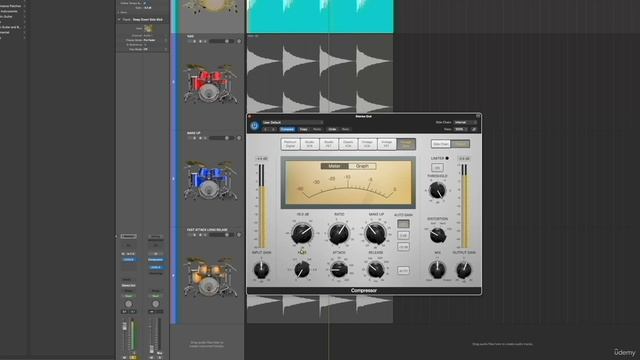Click the Make Up knob
Image resolution: width=640 pixels, height=360 pixels.
[x=376, y=233]
